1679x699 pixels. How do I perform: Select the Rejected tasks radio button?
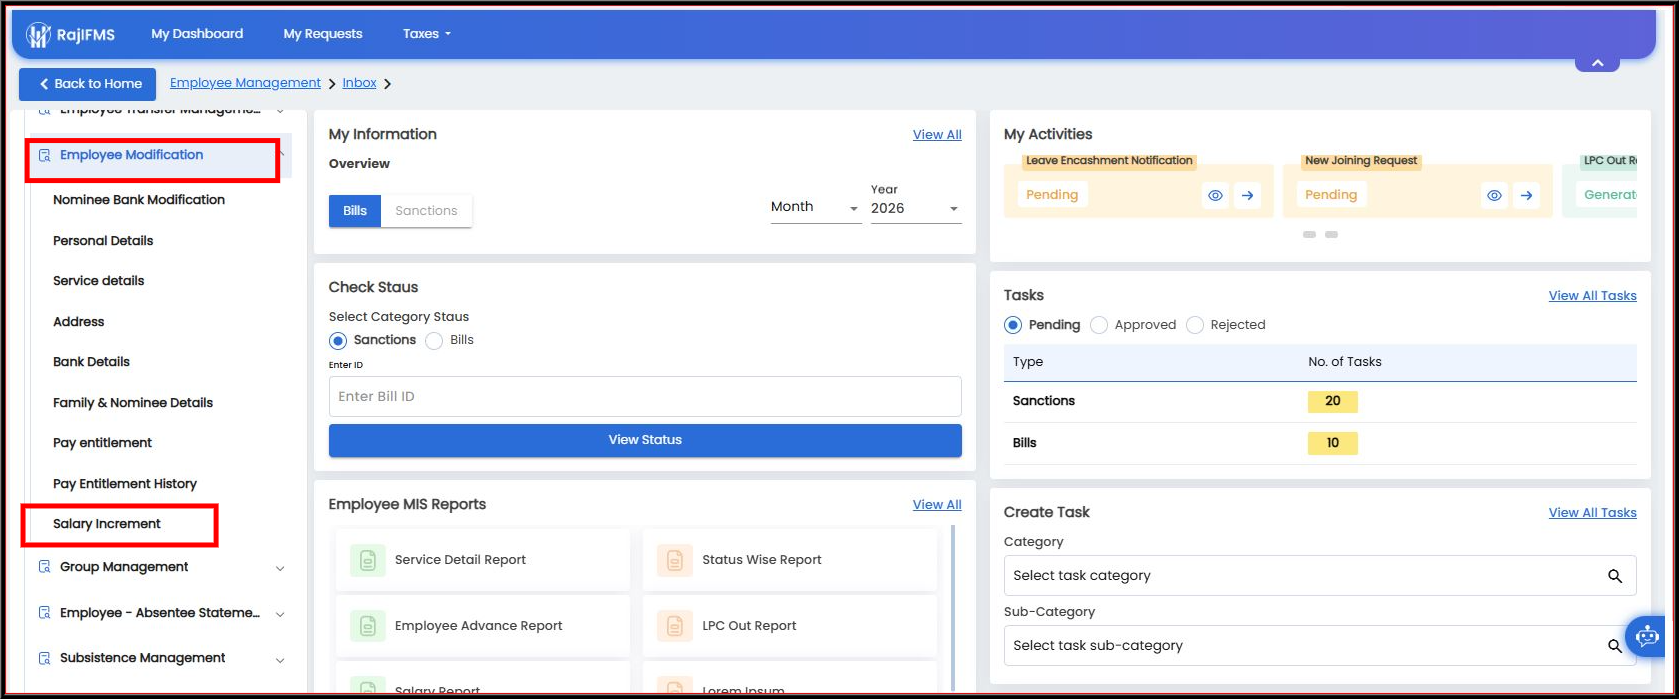point(1195,325)
